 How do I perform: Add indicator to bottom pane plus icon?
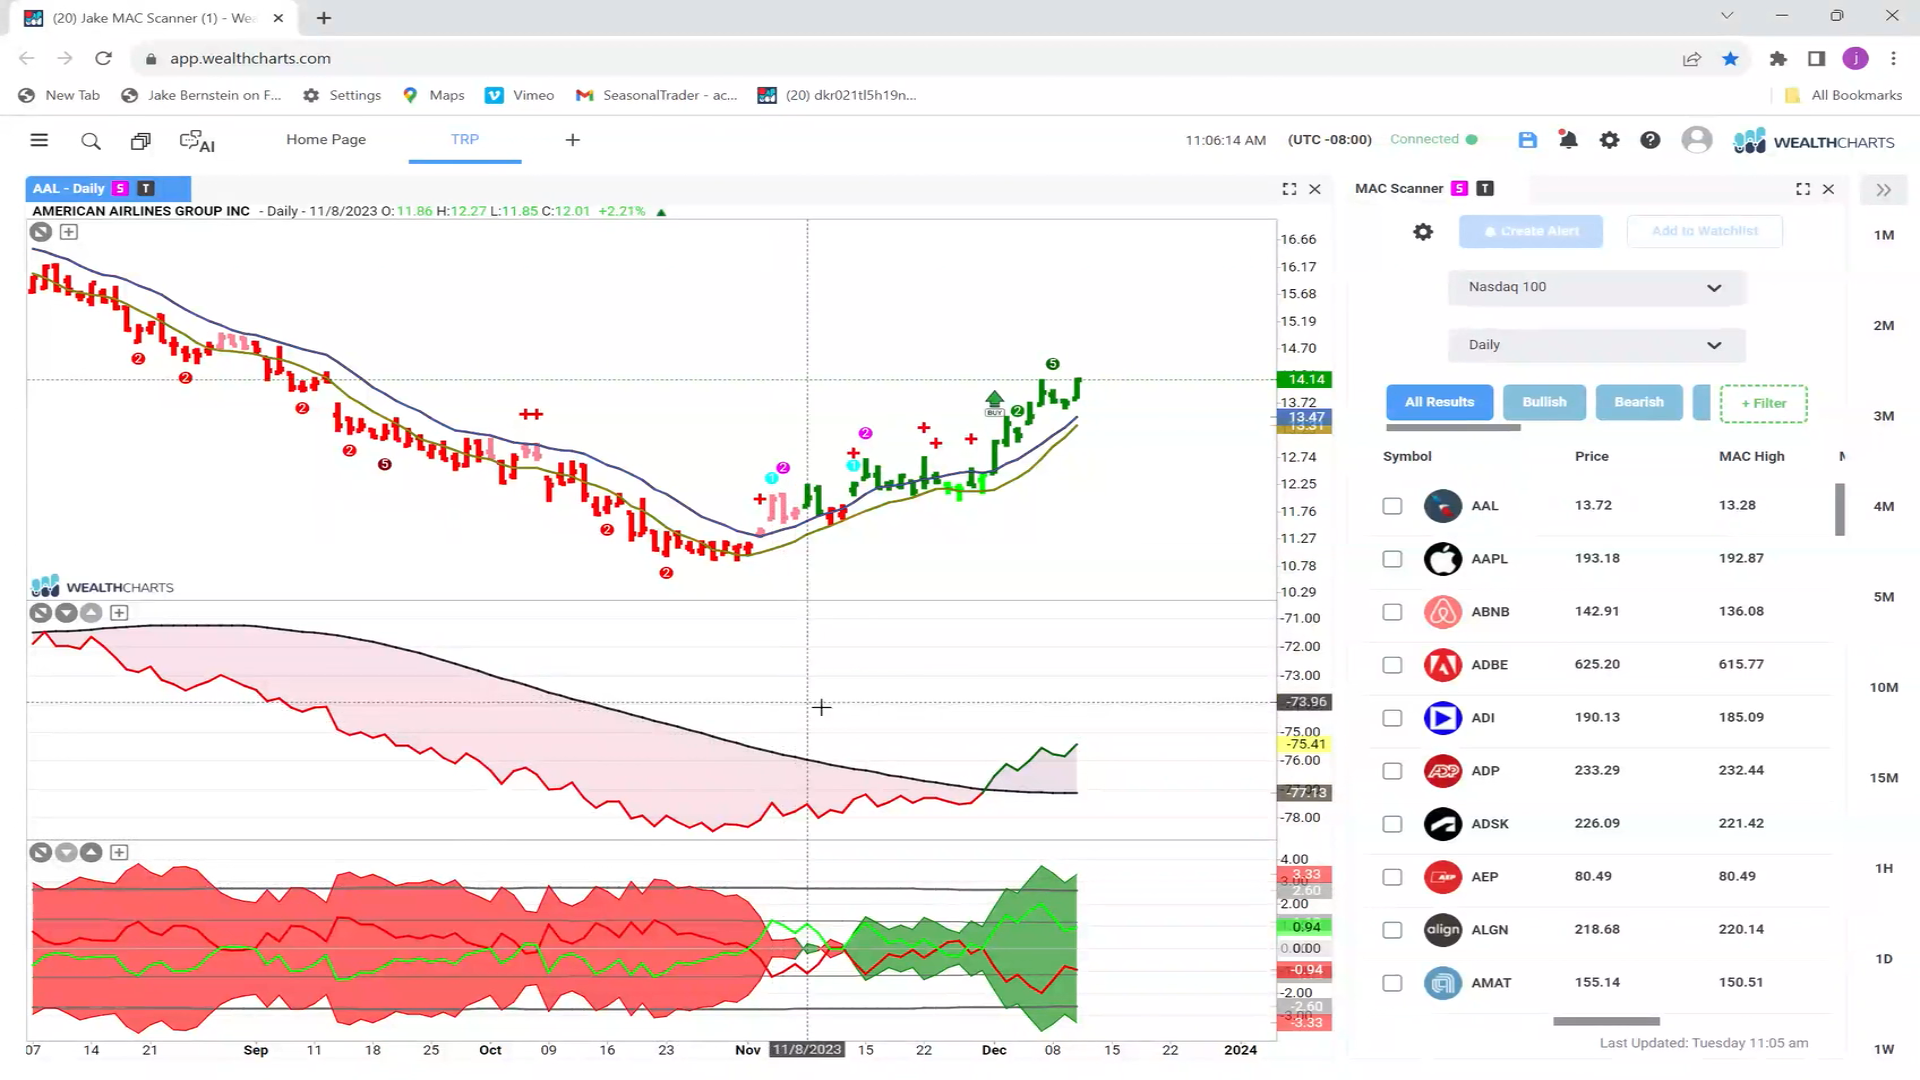click(119, 853)
